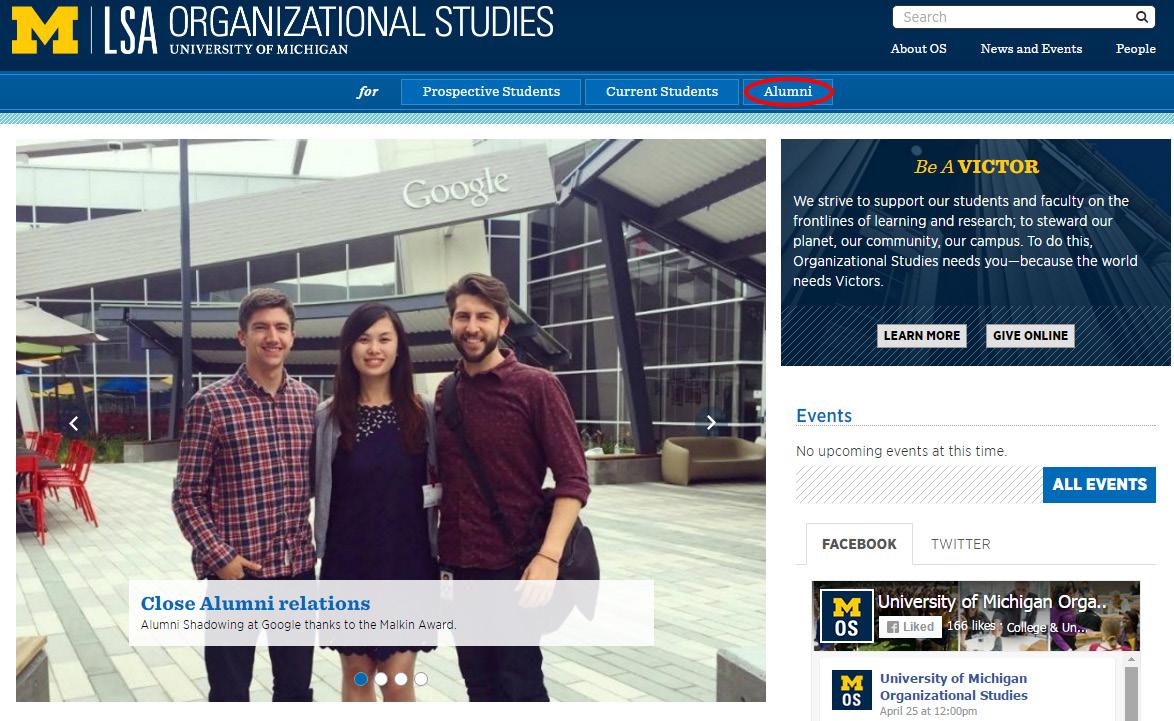Open the About OS page
Viewport: 1174px width, 721px height.
tap(918, 49)
